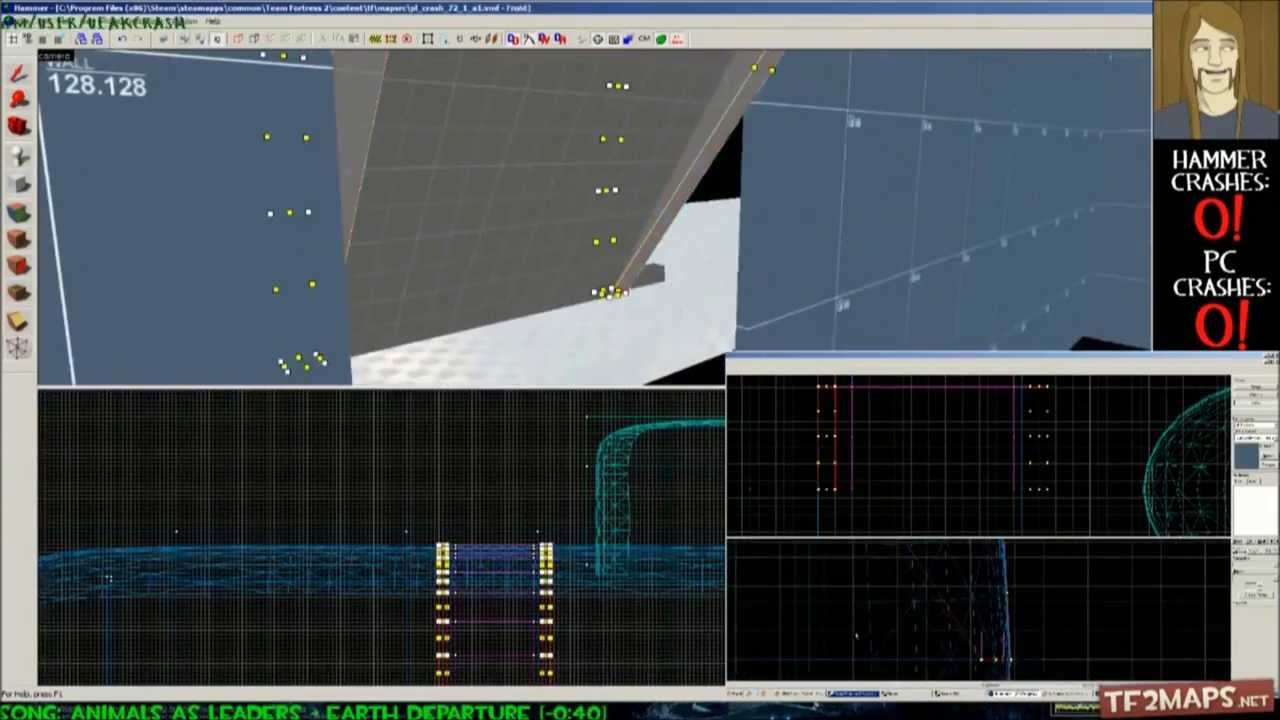
Task: Click the larger grid size icon
Action: (58, 39)
